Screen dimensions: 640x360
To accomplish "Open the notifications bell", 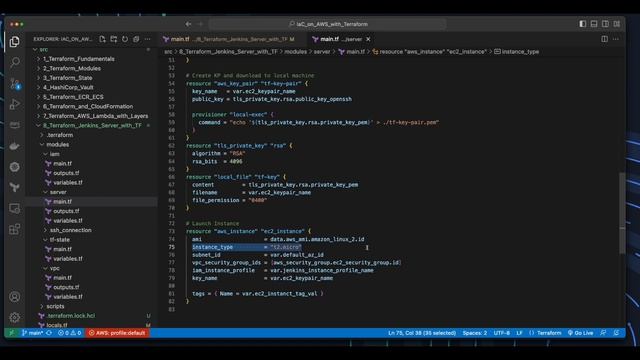I will tap(616, 333).
